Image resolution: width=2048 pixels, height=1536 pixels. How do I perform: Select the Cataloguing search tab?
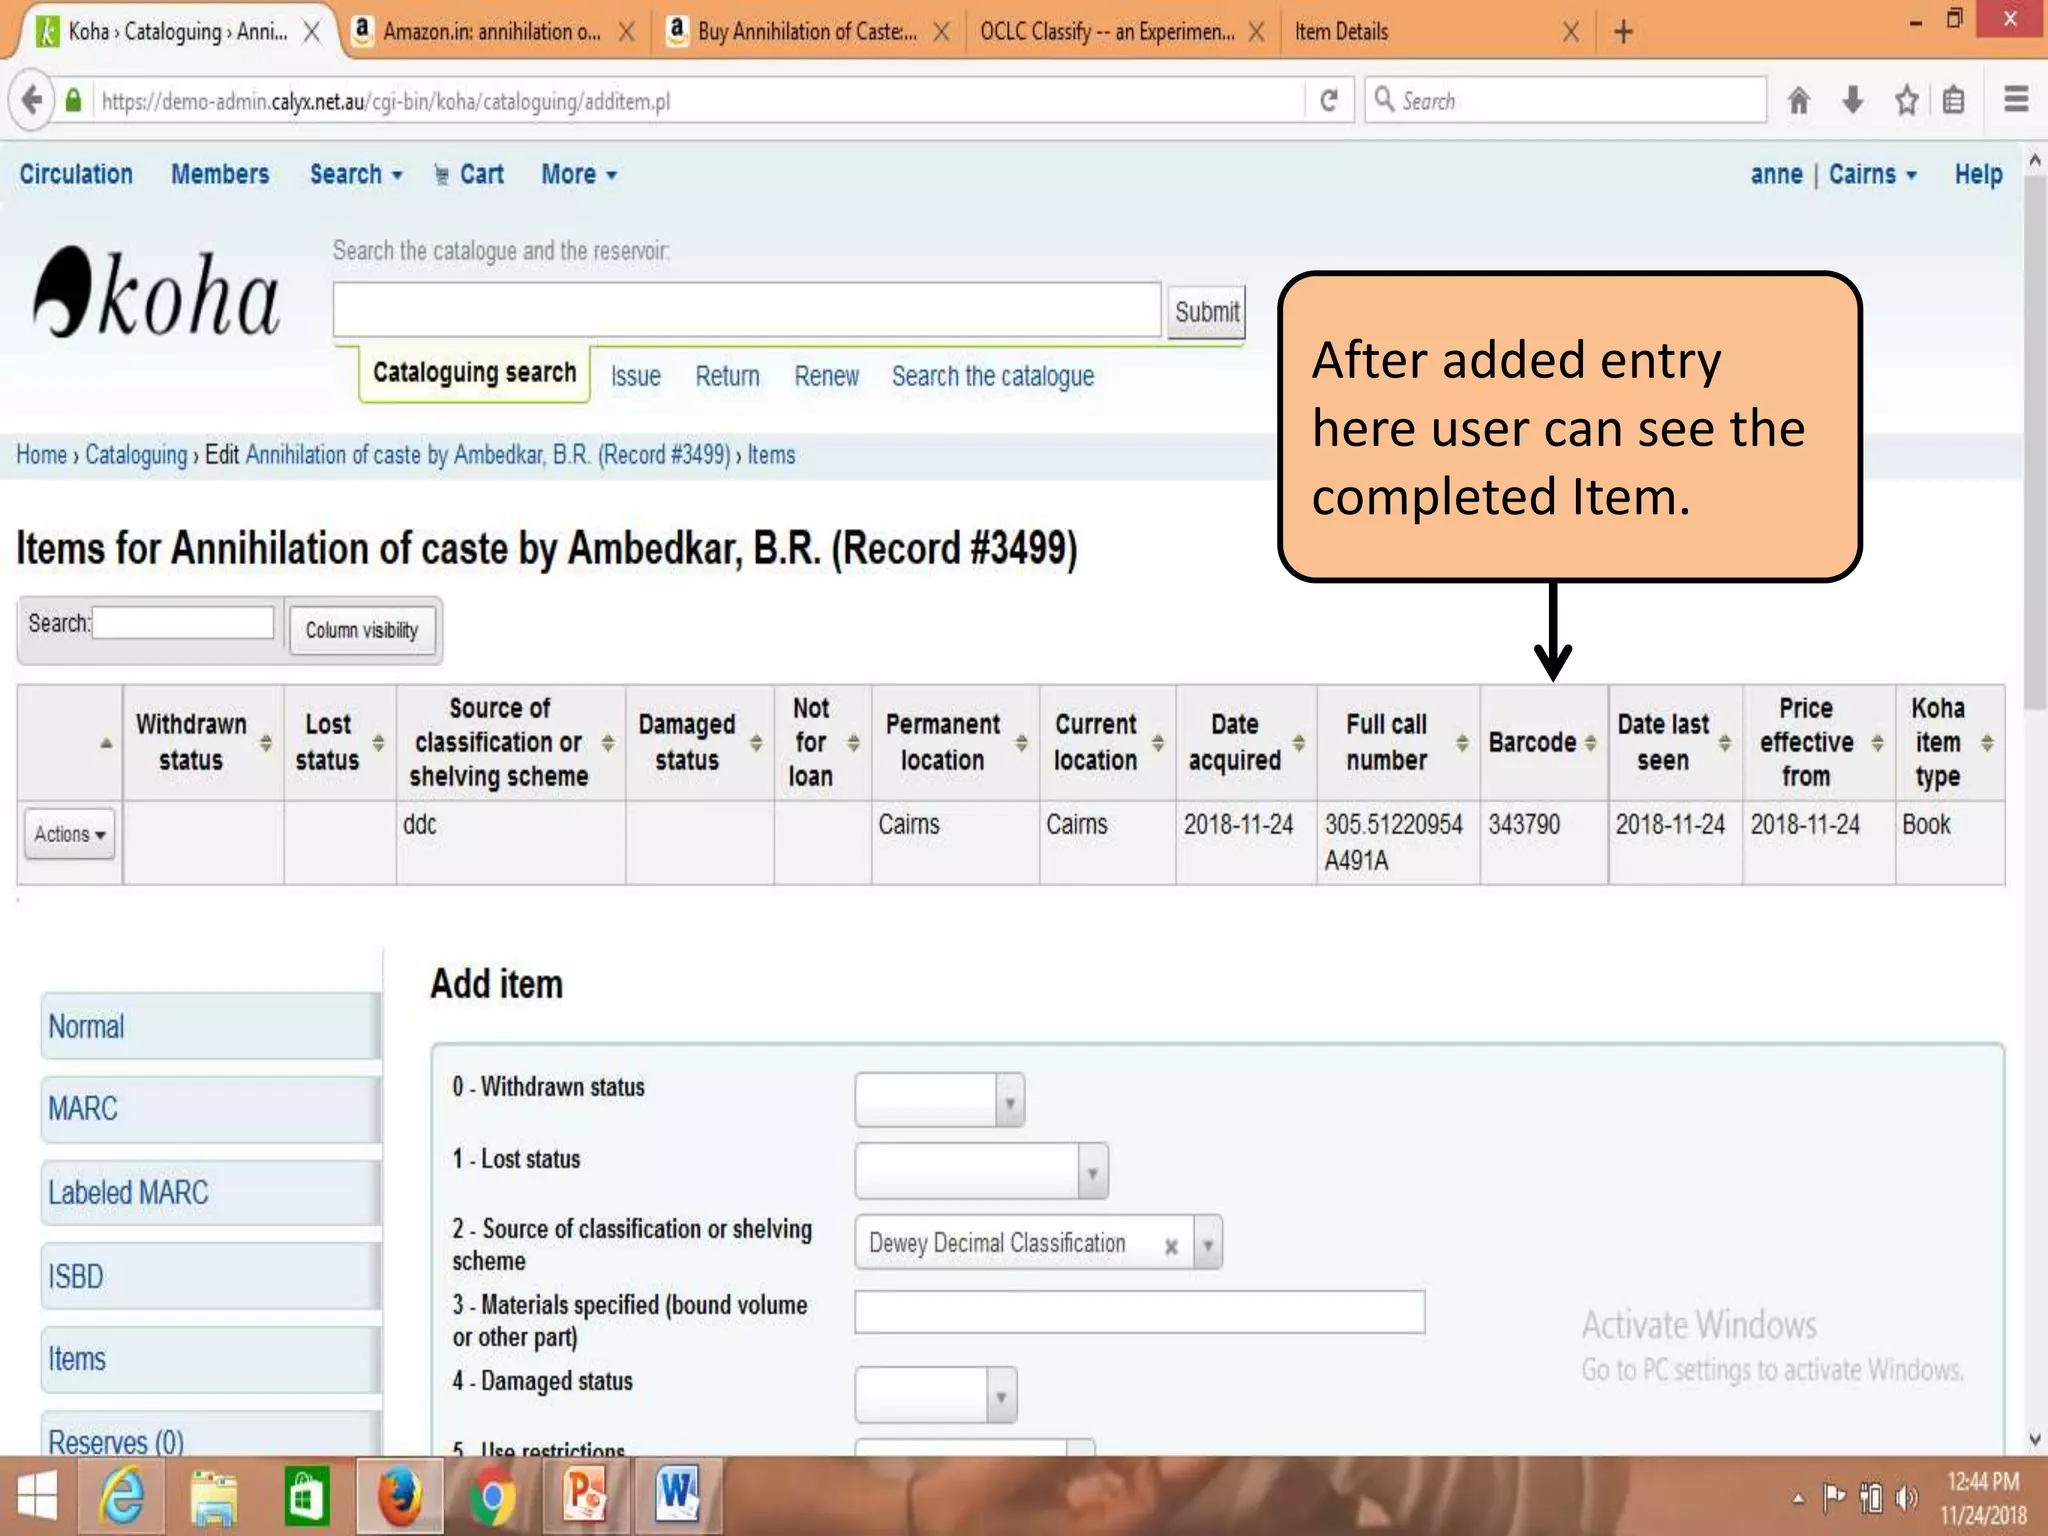(x=474, y=373)
